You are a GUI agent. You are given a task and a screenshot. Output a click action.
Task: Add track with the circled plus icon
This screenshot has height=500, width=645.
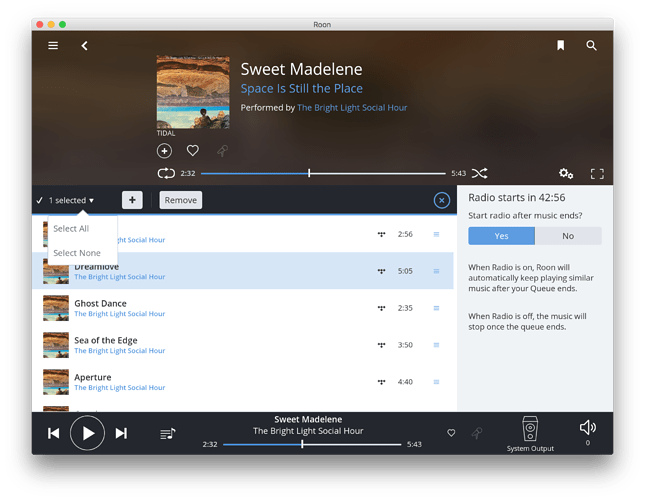pos(165,151)
